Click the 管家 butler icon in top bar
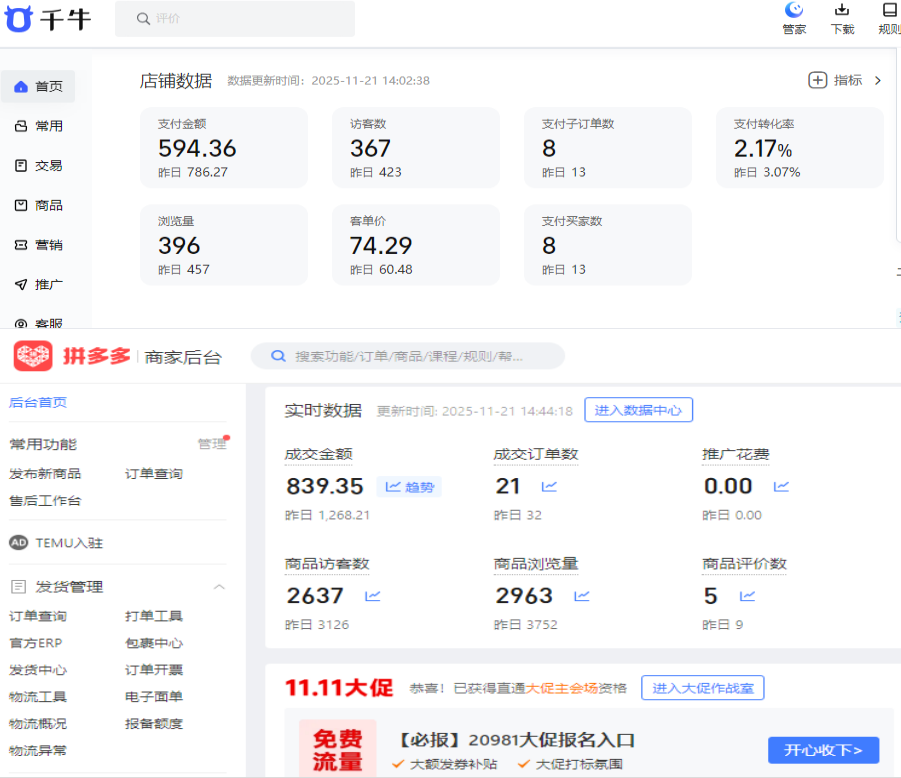 (794, 11)
